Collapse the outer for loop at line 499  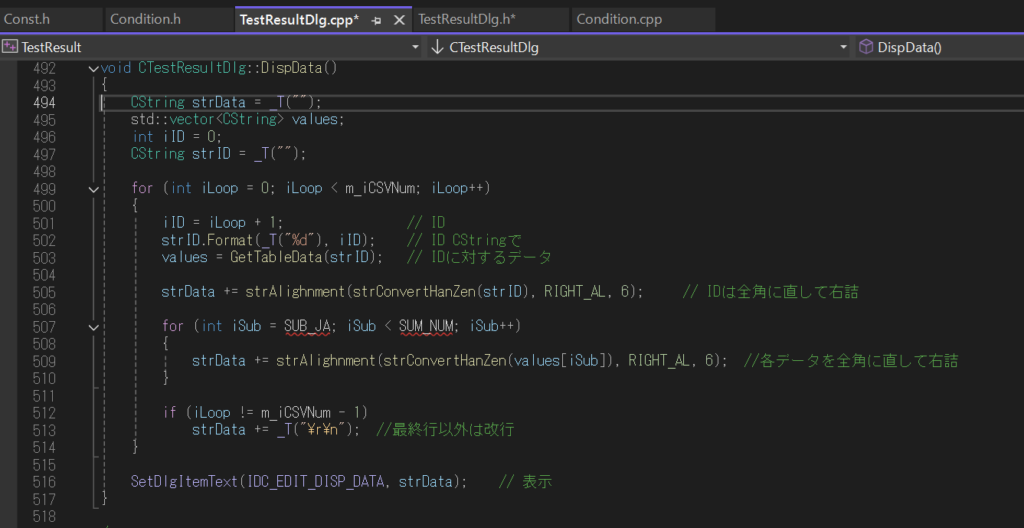[94, 188]
